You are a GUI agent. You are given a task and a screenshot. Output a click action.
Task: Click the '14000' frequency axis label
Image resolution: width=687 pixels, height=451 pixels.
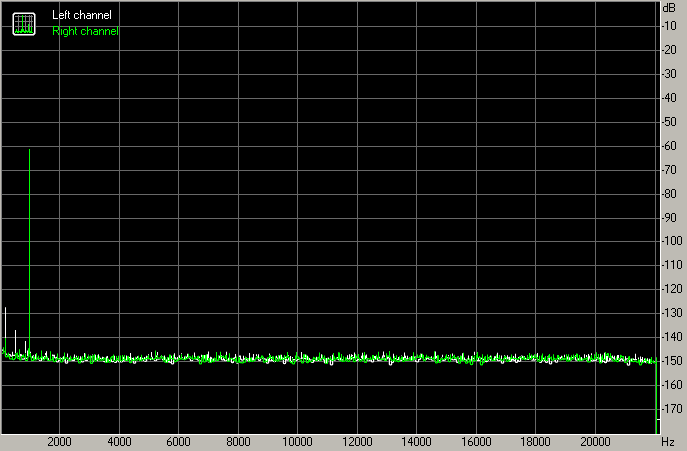(416, 441)
